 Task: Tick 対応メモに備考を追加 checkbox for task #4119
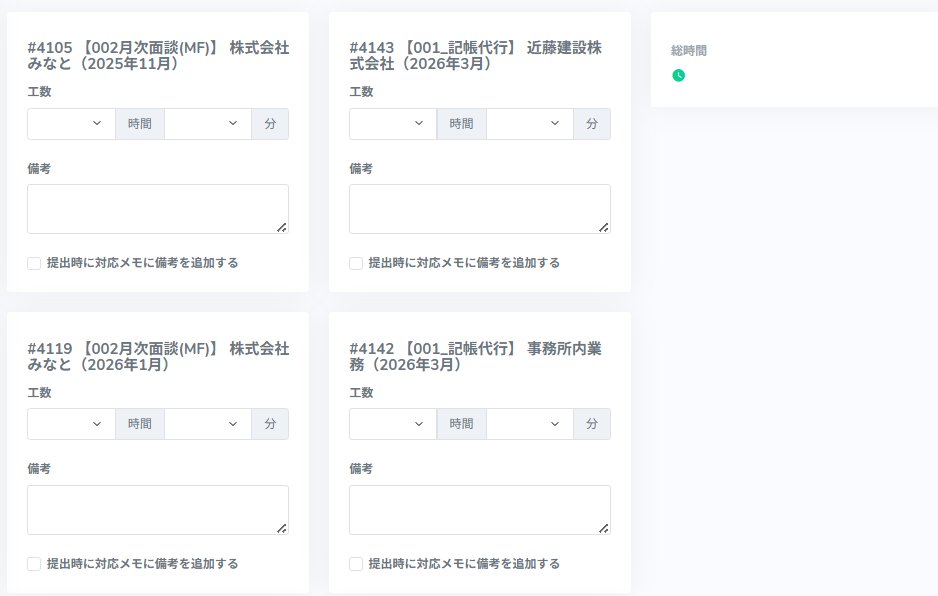coord(34,564)
